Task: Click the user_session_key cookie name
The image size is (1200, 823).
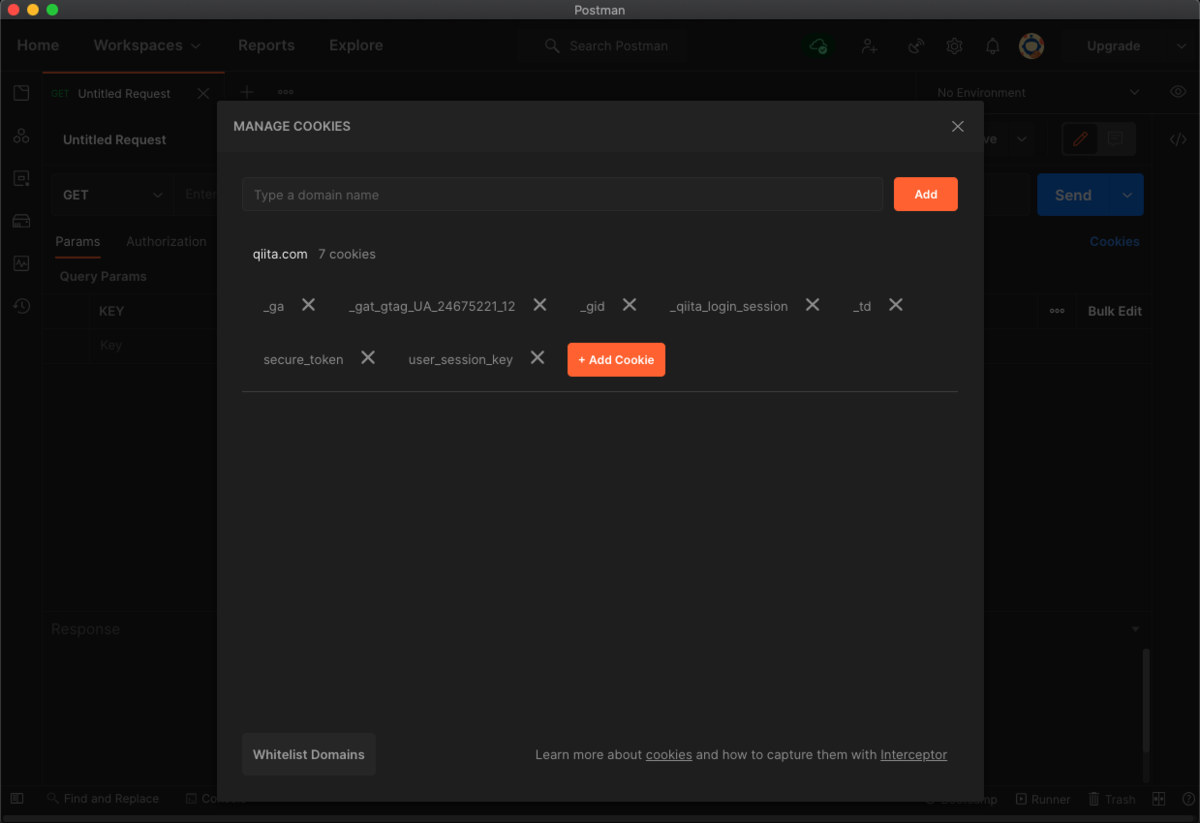Action: tap(461, 359)
